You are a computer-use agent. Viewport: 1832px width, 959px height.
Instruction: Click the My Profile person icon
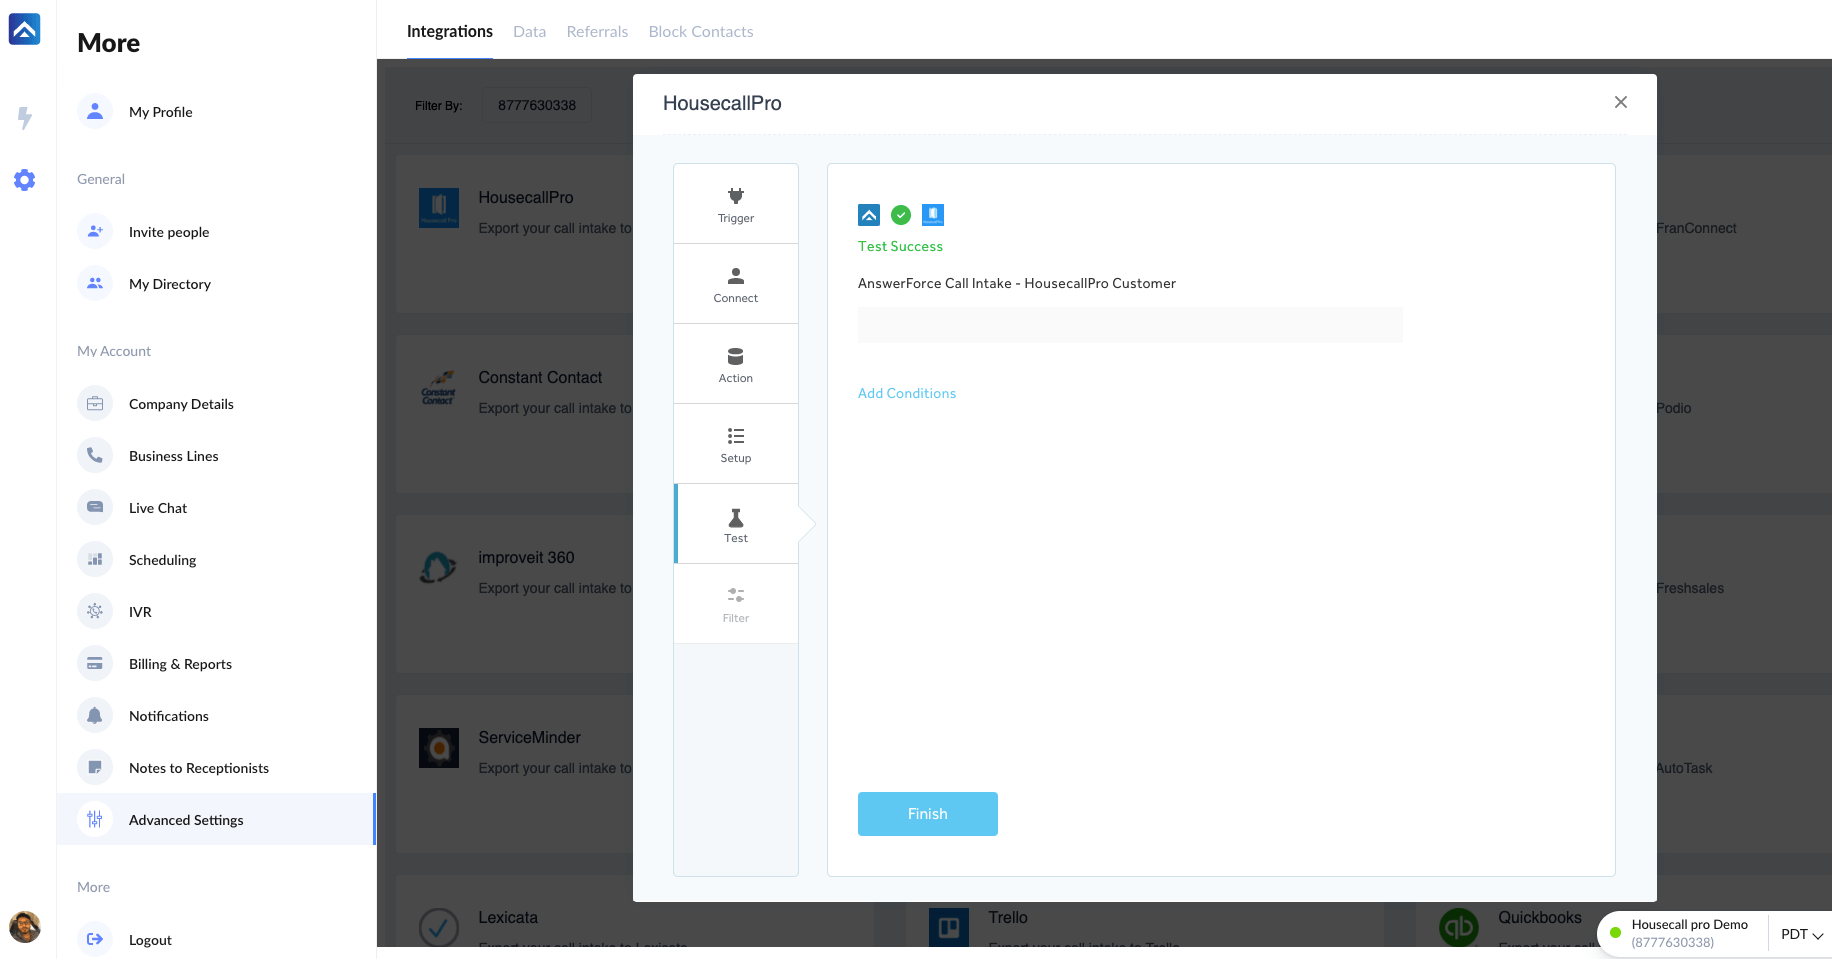coord(95,111)
